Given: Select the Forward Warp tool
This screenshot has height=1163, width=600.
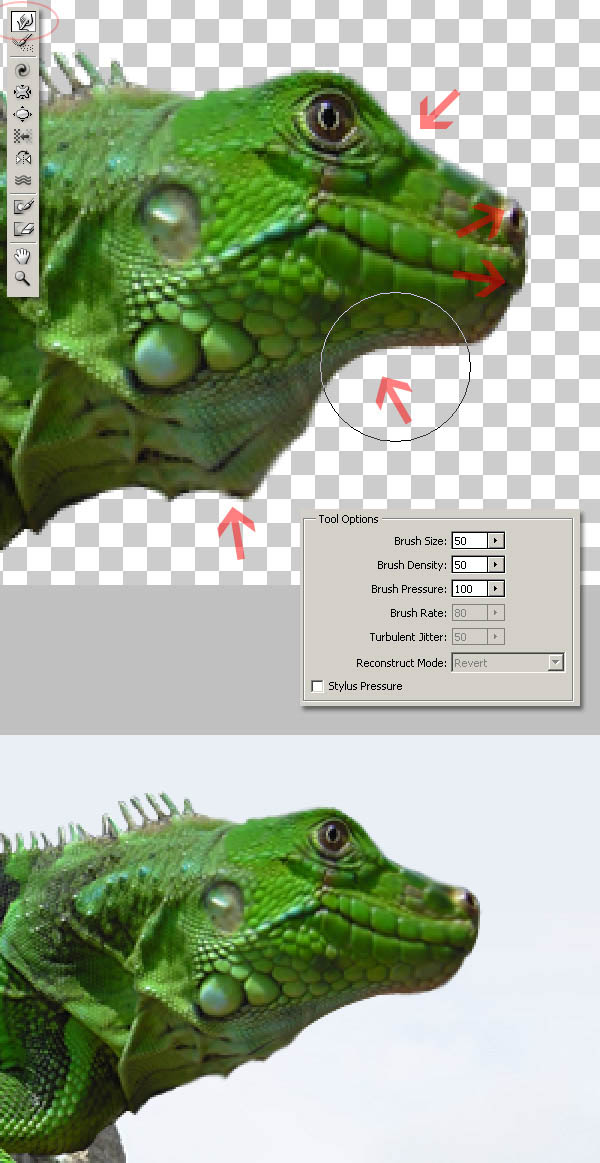Looking at the screenshot, I should point(23,20).
